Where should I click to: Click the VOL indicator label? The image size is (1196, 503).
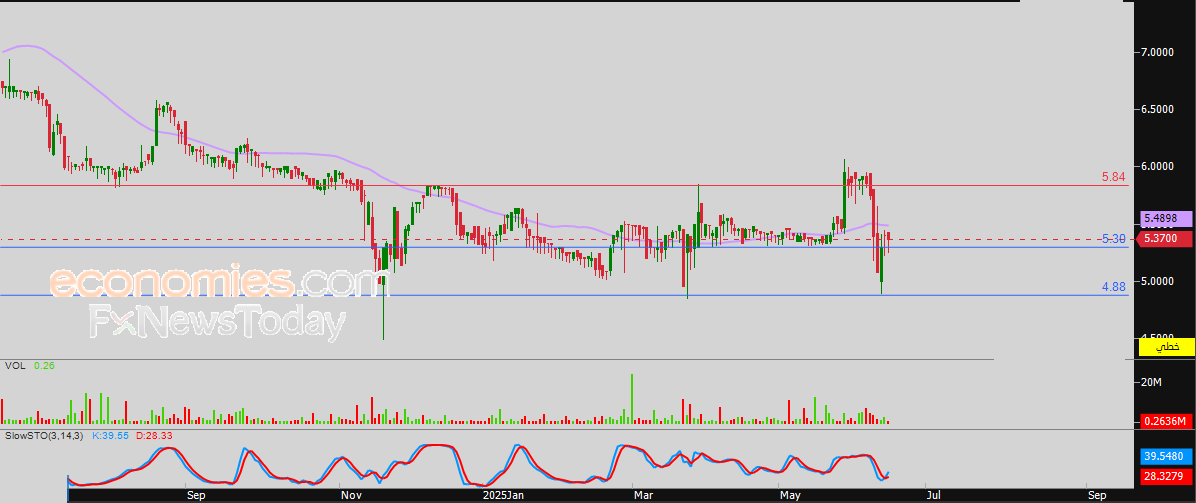click(14, 366)
